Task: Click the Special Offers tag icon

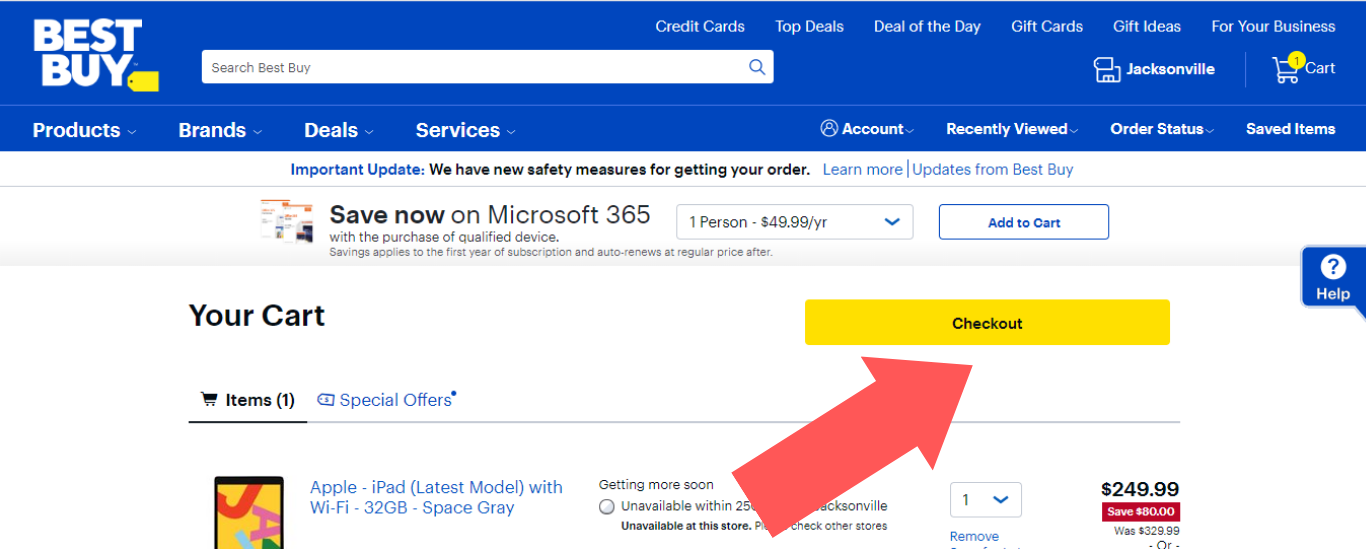Action: (326, 400)
